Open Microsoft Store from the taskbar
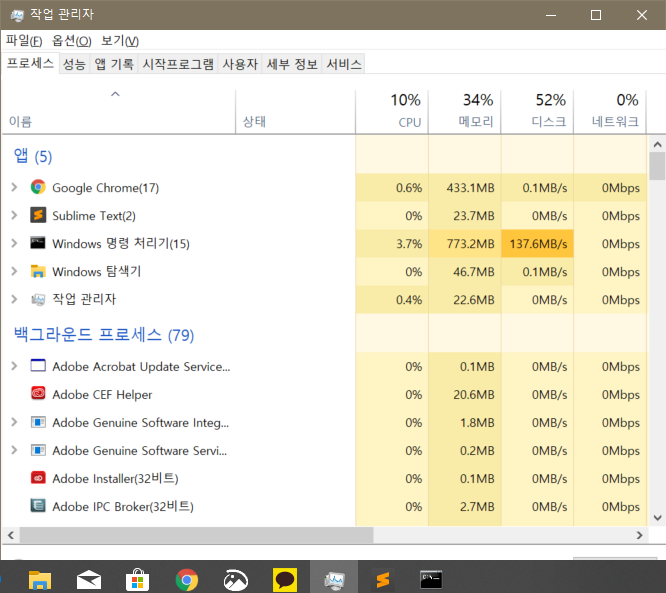The height and width of the screenshot is (593, 666). (x=138, y=580)
